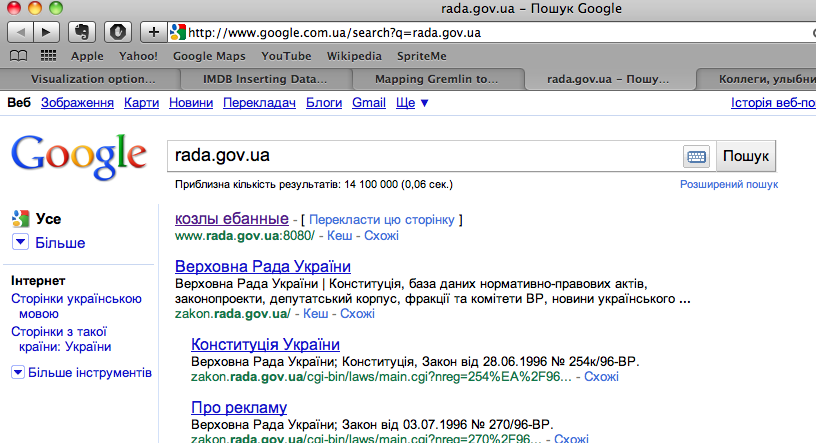
Task: Open Історія веб-пошуку link
Action: (x=773, y=103)
